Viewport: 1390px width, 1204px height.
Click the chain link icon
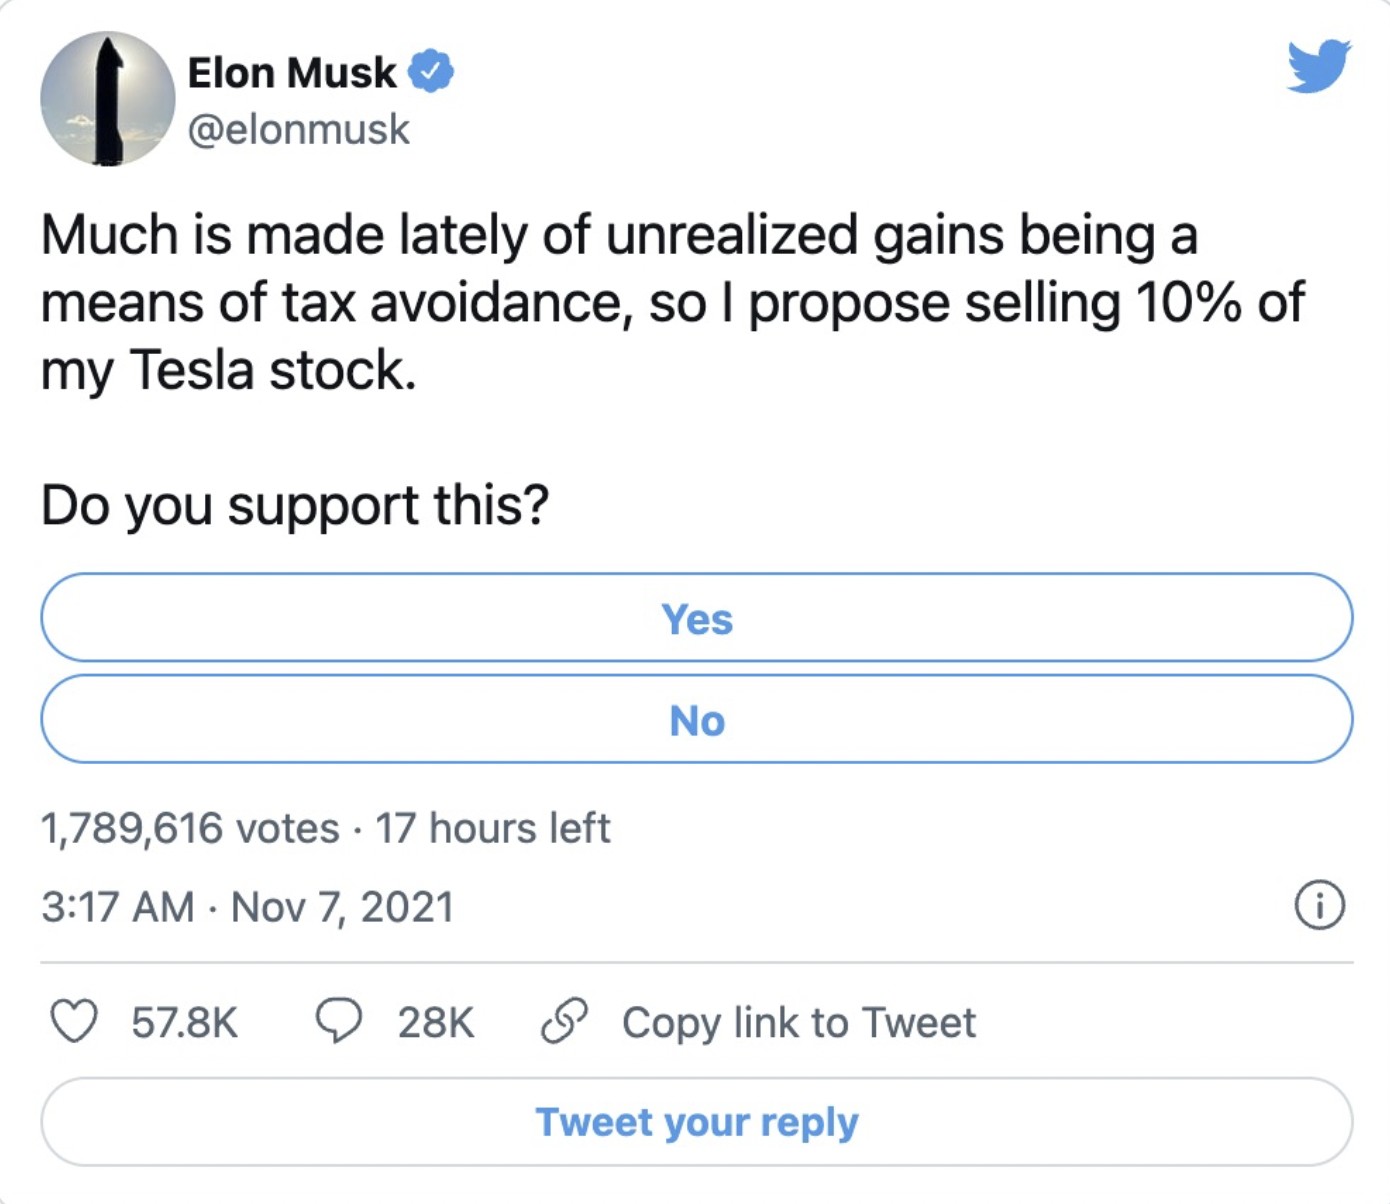pyautogui.click(x=564, y=1021)
